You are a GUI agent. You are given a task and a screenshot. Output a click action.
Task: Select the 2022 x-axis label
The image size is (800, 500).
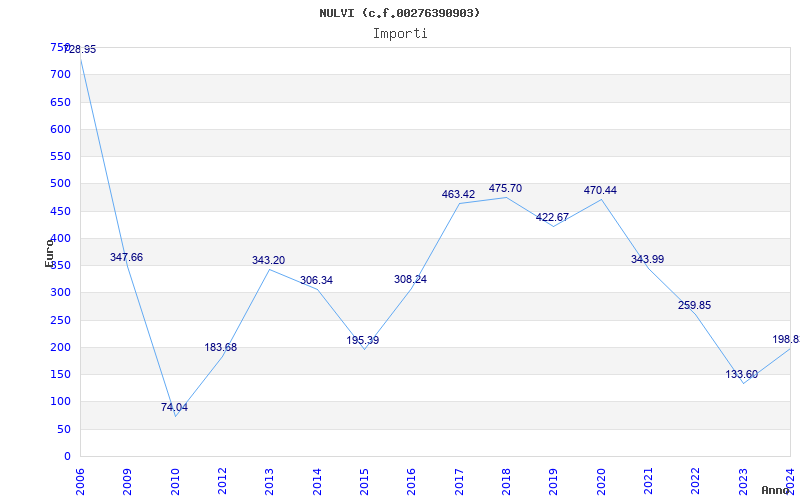[695, 481]
